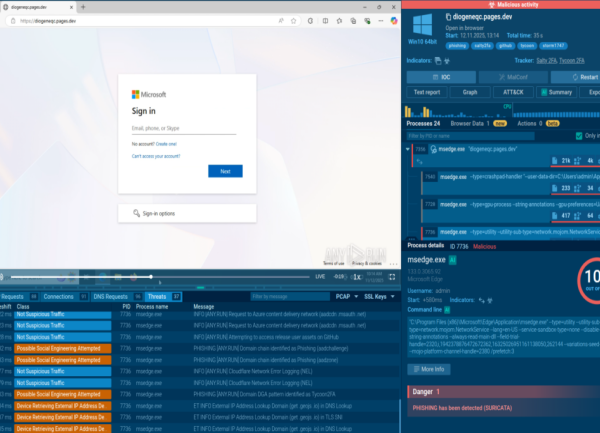600x433 pixels.
Task: Open the Graph view
Action: click(470, 92)
